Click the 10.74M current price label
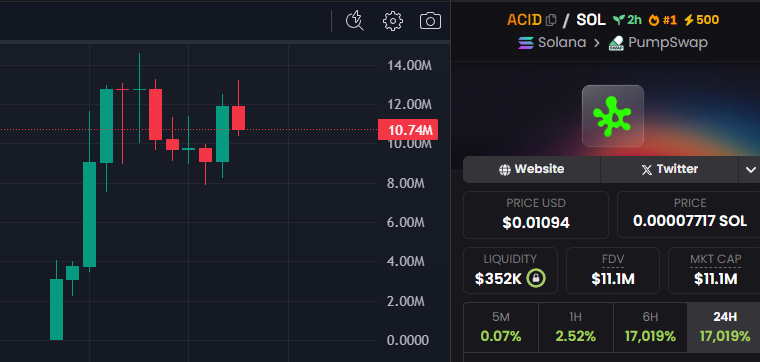760x362 pixels. pos(408,130)
